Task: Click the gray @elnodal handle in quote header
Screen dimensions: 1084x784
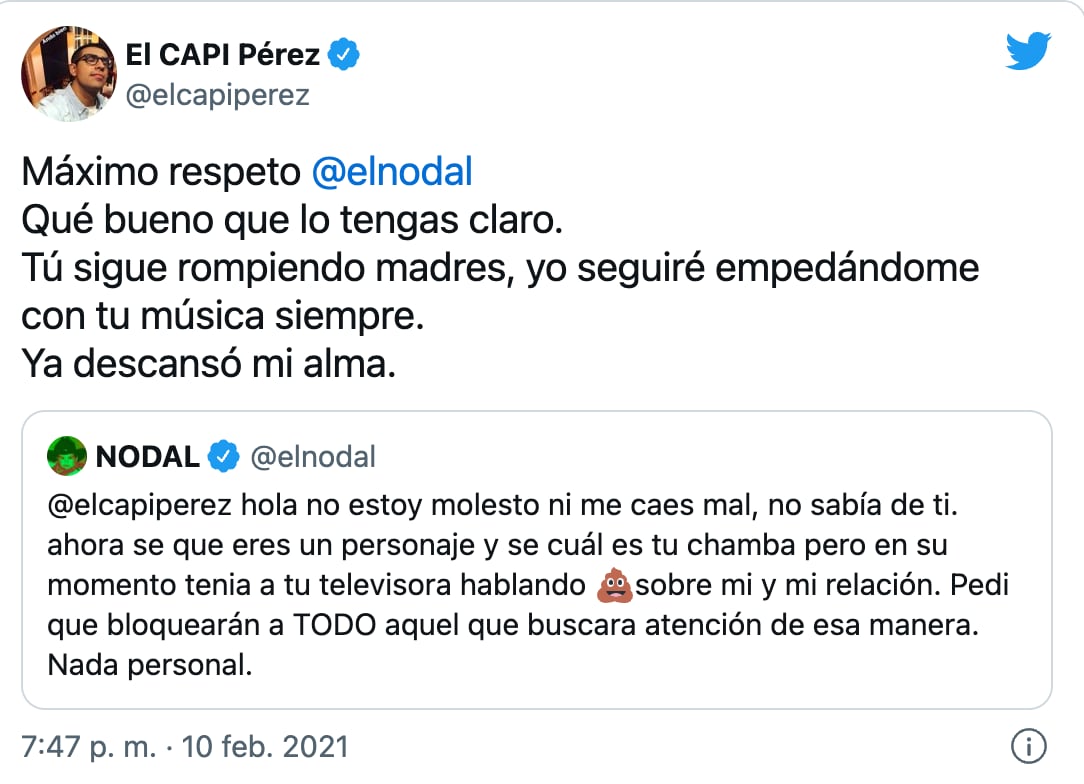Action: click(x=312, y=457)
